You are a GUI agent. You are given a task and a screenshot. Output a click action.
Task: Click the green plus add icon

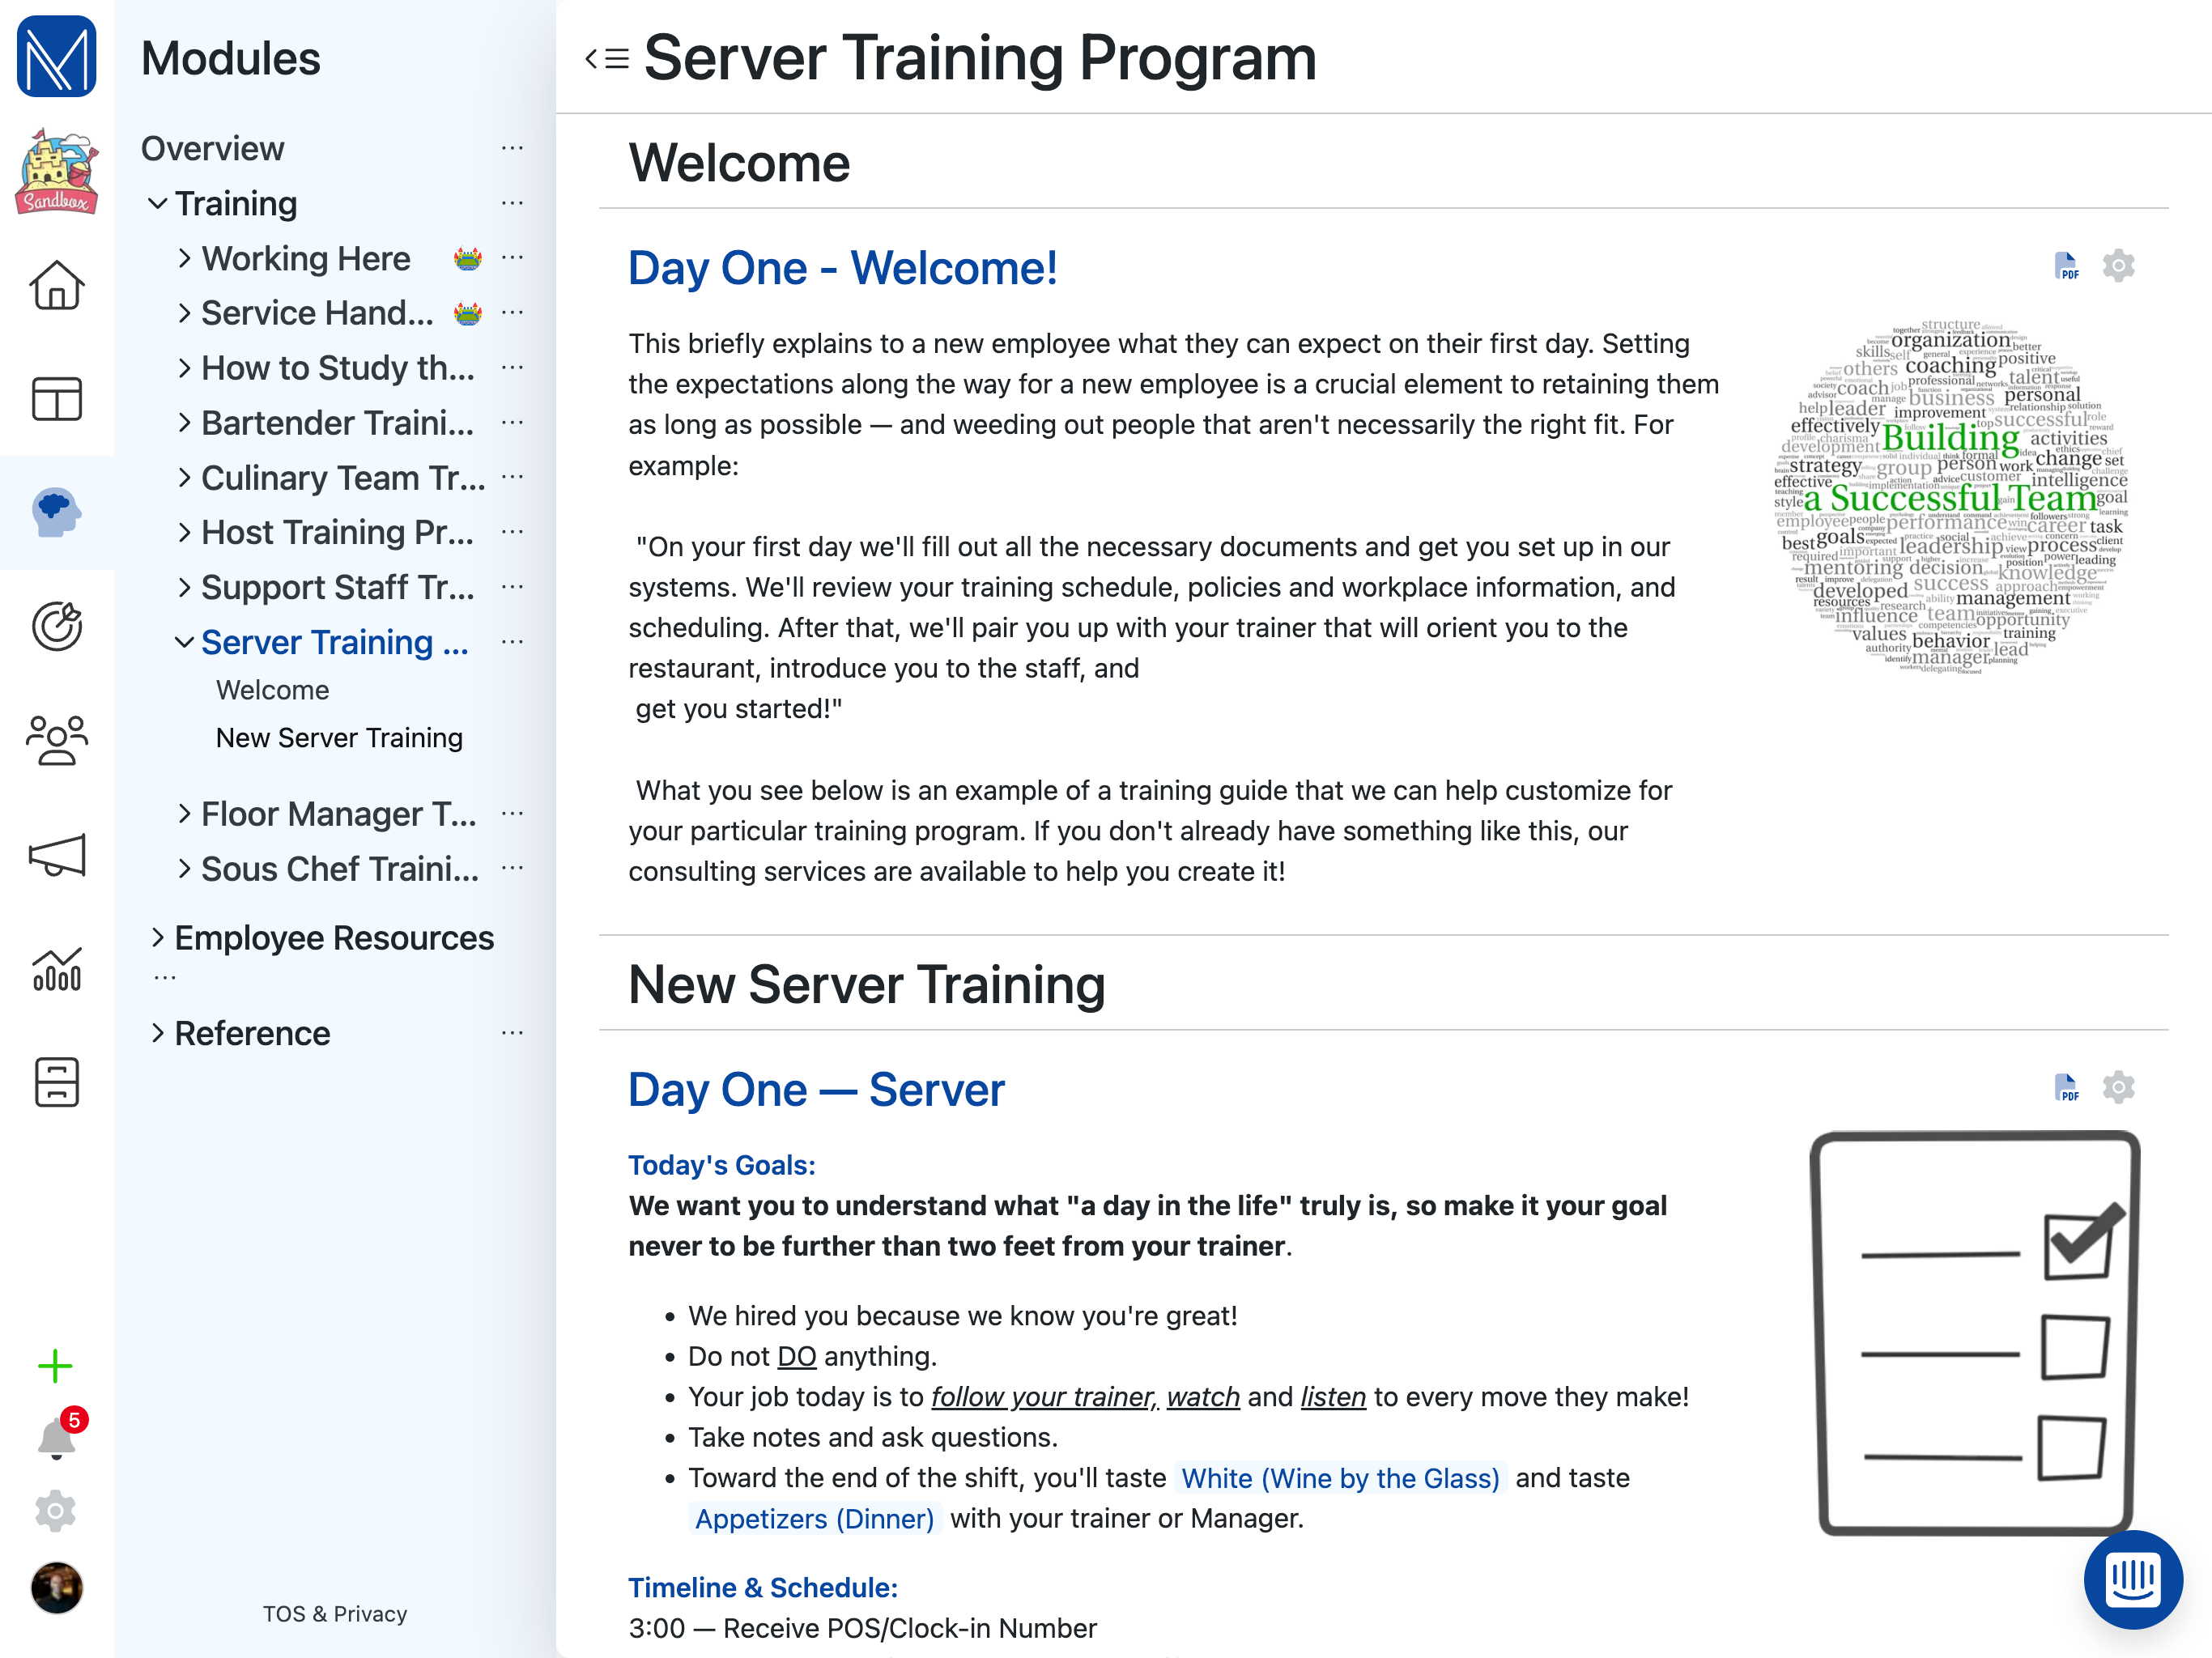[56, 1366]
